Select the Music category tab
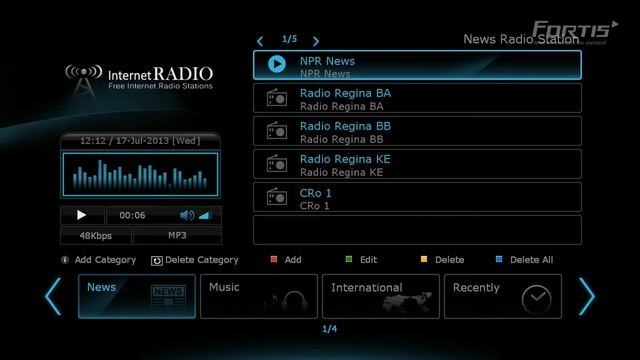The width and height of the screenshot is (640, 360). (259, 296)
